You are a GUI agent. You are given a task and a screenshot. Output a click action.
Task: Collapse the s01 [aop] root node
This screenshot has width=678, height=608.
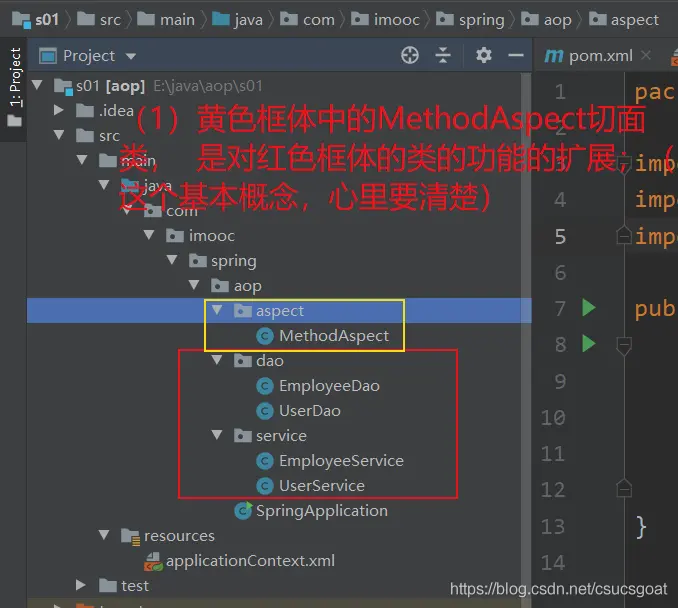38,85
